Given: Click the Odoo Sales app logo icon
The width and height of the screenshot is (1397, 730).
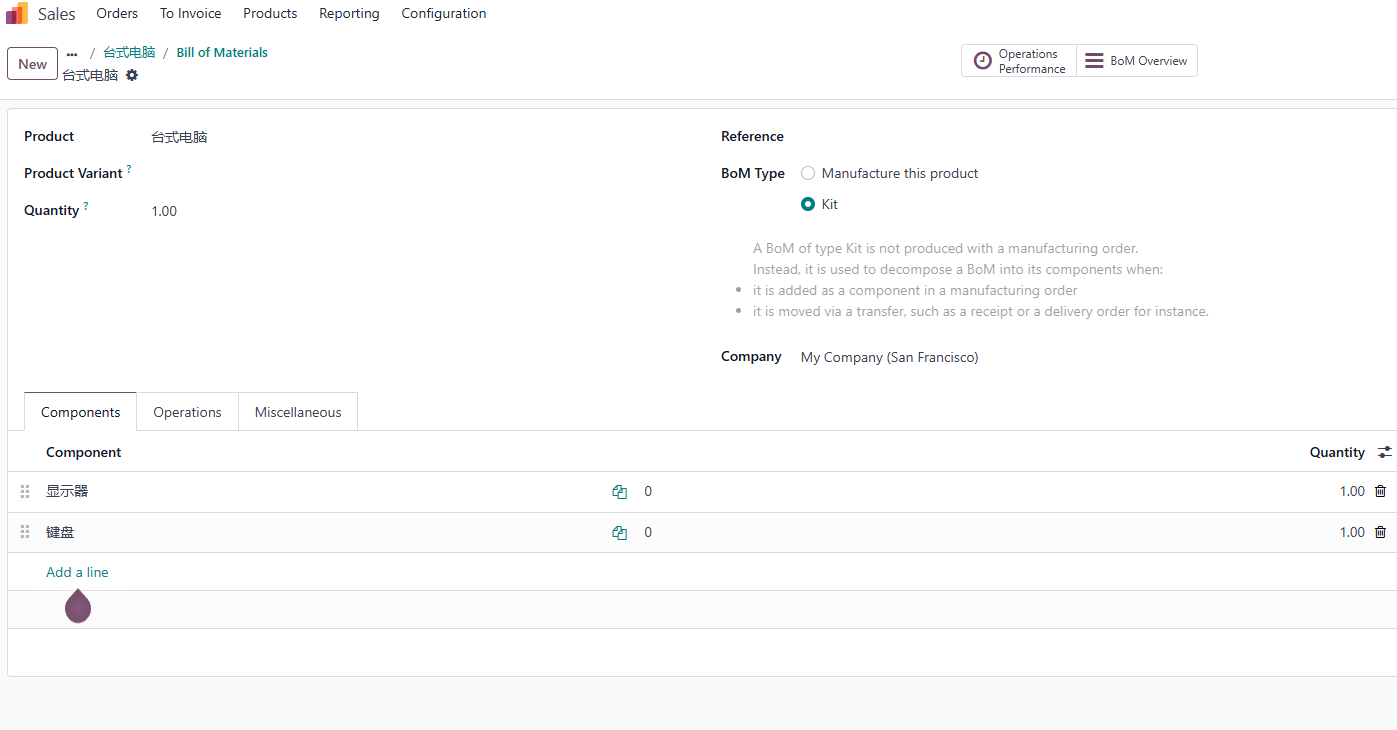Looking at the screenshot, I should 17,13.
